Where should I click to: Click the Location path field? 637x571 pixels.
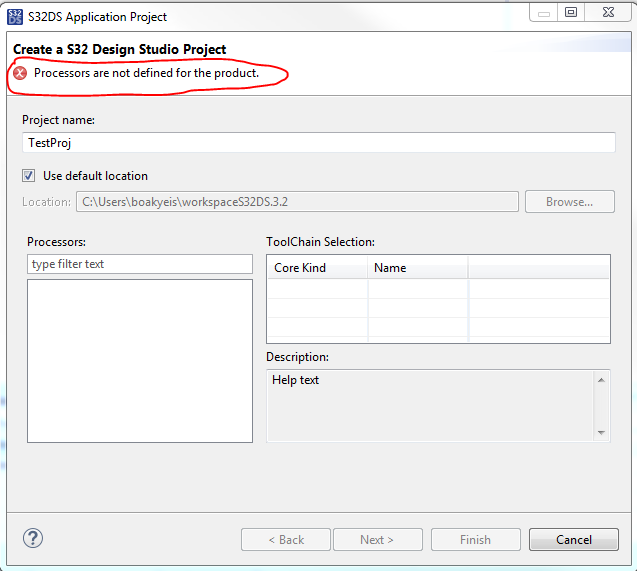click(297, 202)
